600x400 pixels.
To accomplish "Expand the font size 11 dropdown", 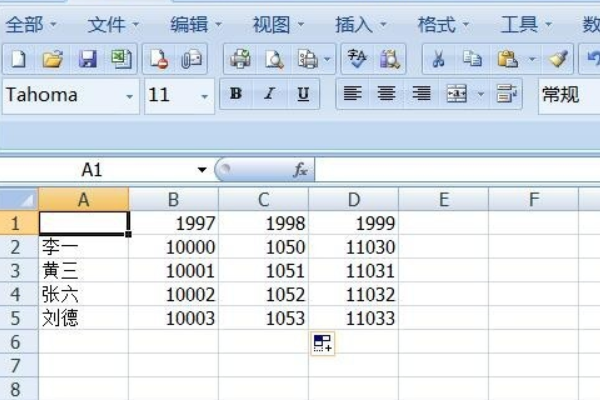I will point(205,96).
